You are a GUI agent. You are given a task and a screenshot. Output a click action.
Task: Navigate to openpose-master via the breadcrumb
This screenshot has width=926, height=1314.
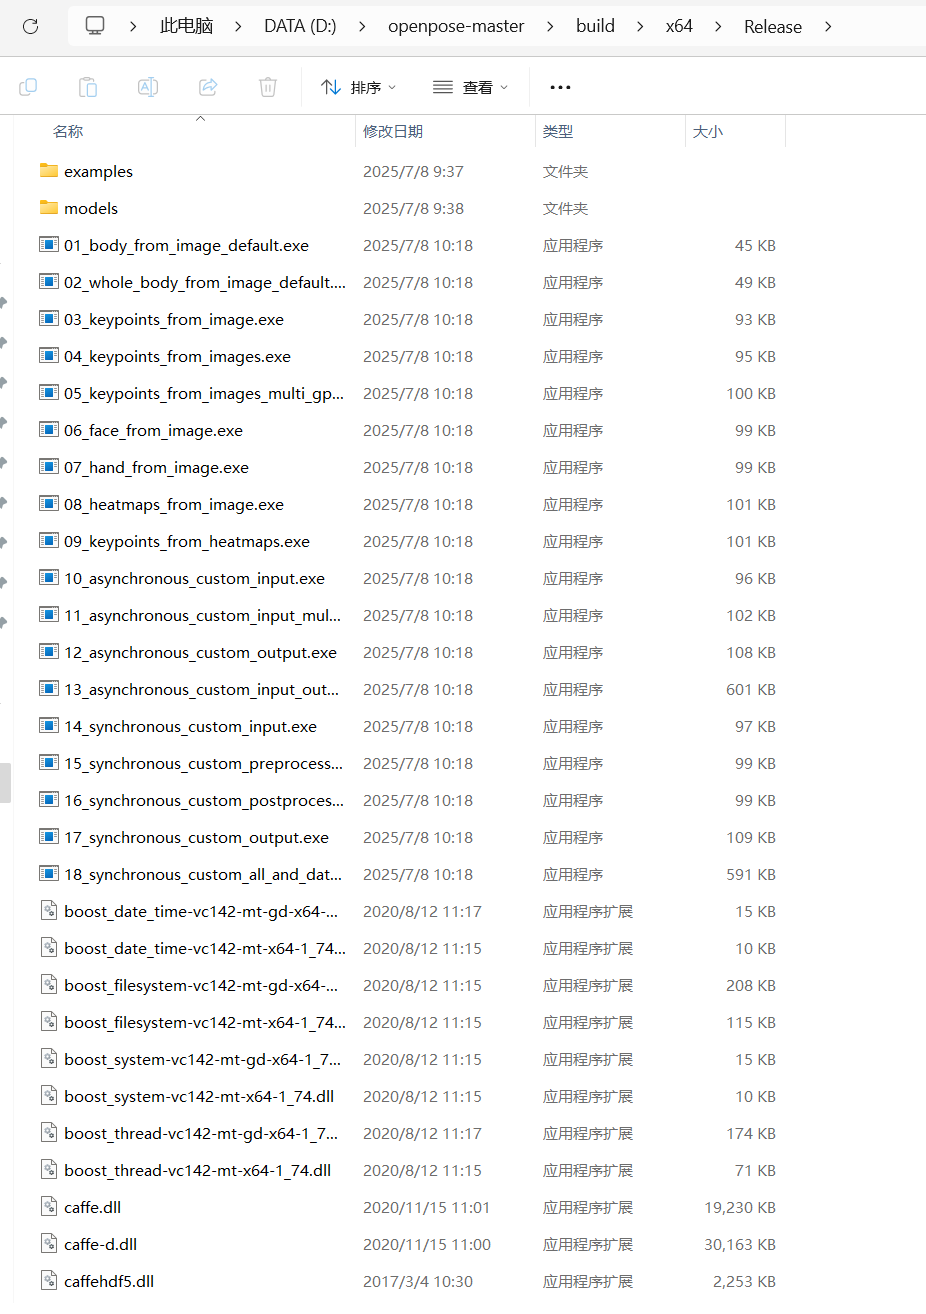(456, 25)
